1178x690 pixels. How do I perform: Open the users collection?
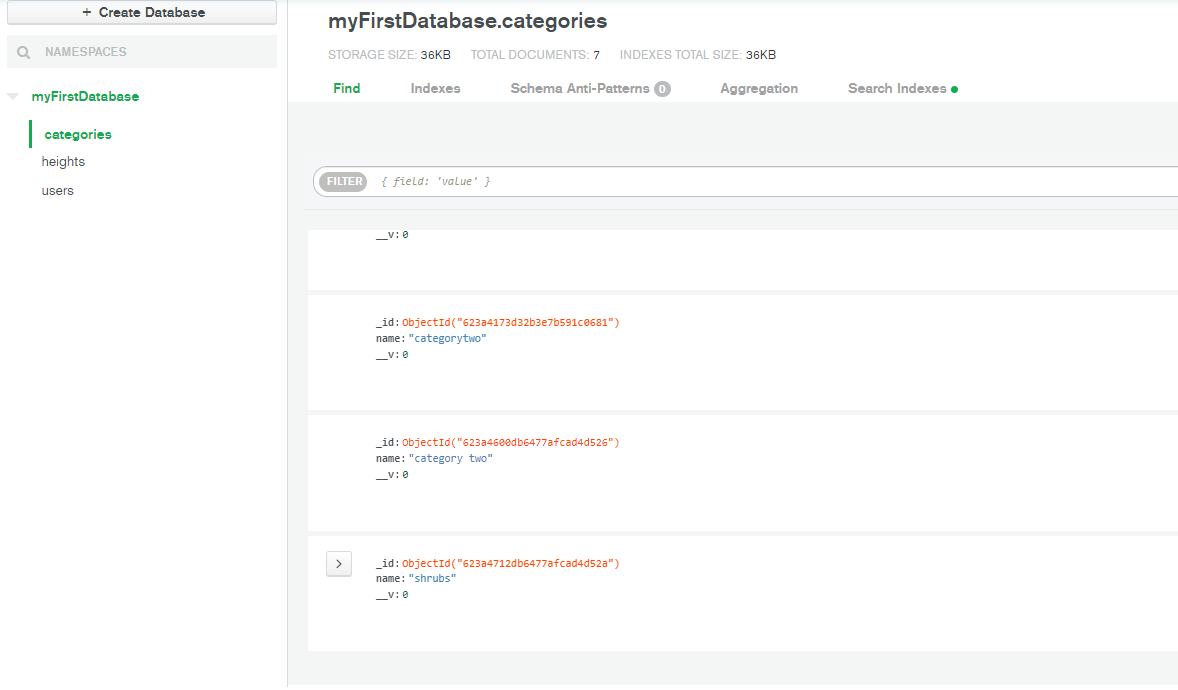tap(58, 191)
